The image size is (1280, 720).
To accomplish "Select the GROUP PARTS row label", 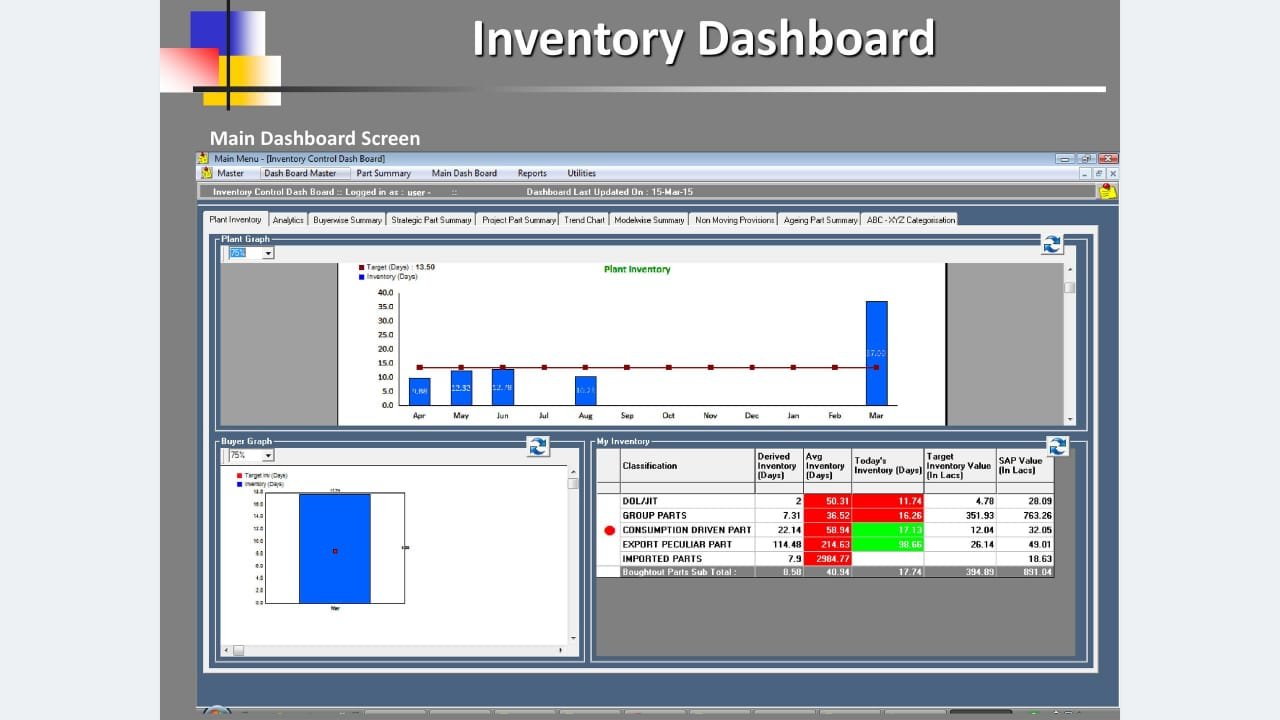I will point(654,516).
